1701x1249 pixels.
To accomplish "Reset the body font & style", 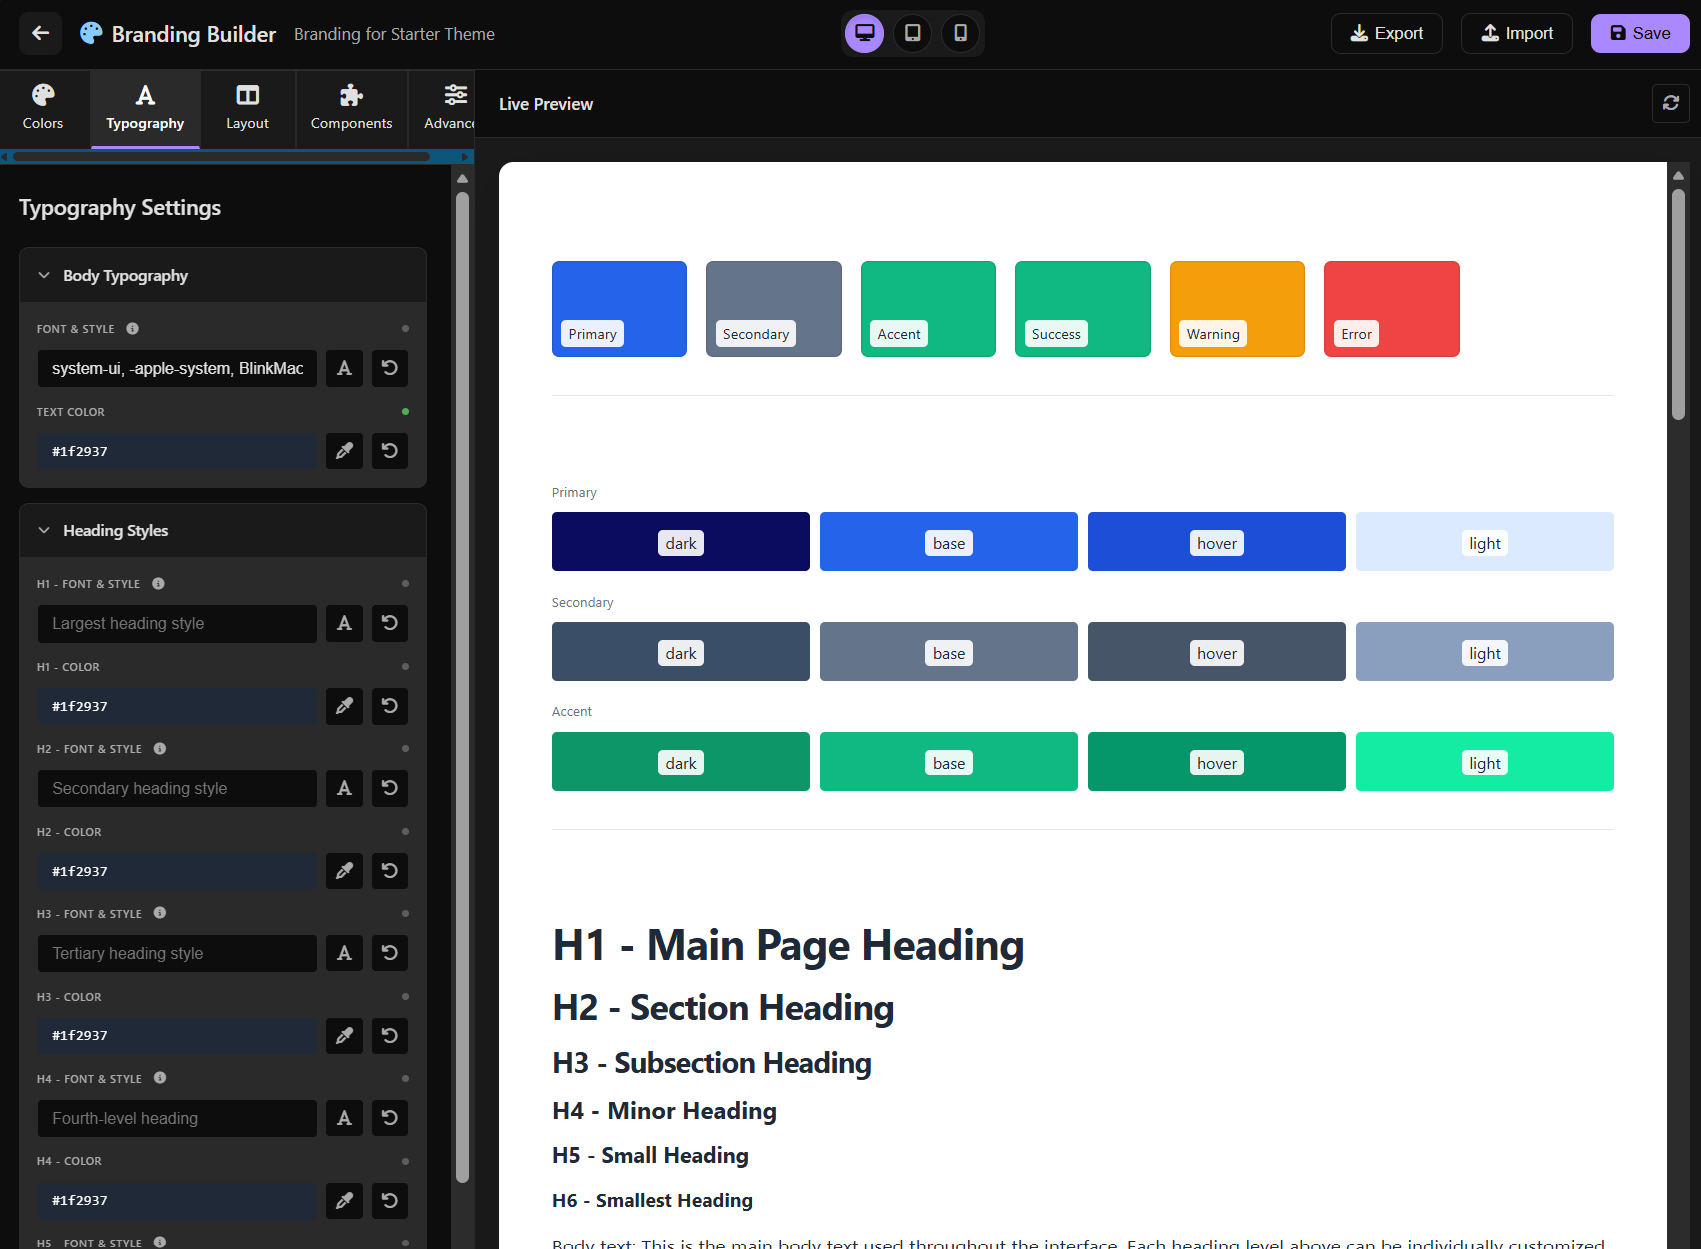I will point(390,368).
